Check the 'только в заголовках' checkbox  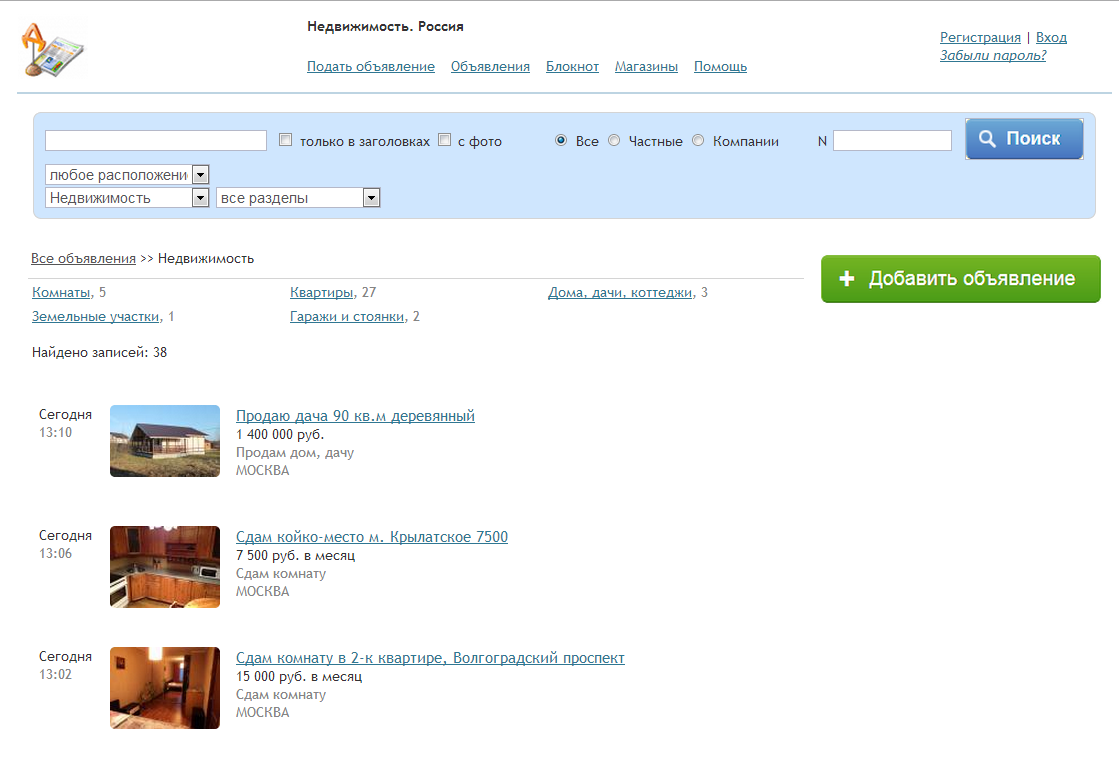pyautogui.click(x=286, y=141)
